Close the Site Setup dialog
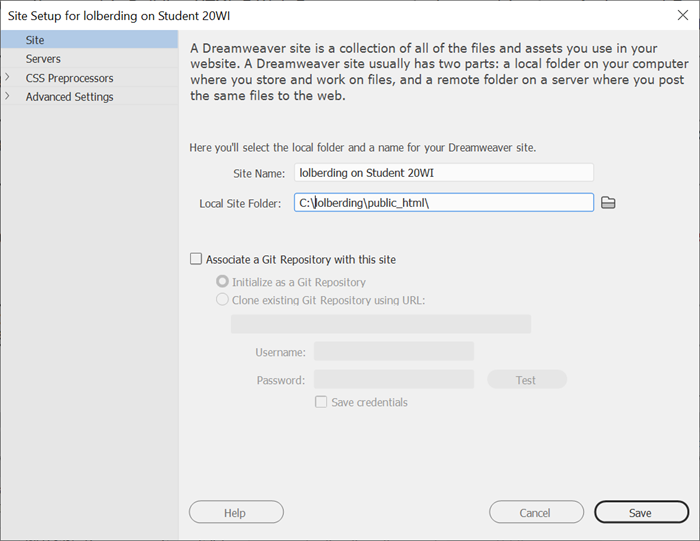The image size is (700, 541). [x=683, y=15]
